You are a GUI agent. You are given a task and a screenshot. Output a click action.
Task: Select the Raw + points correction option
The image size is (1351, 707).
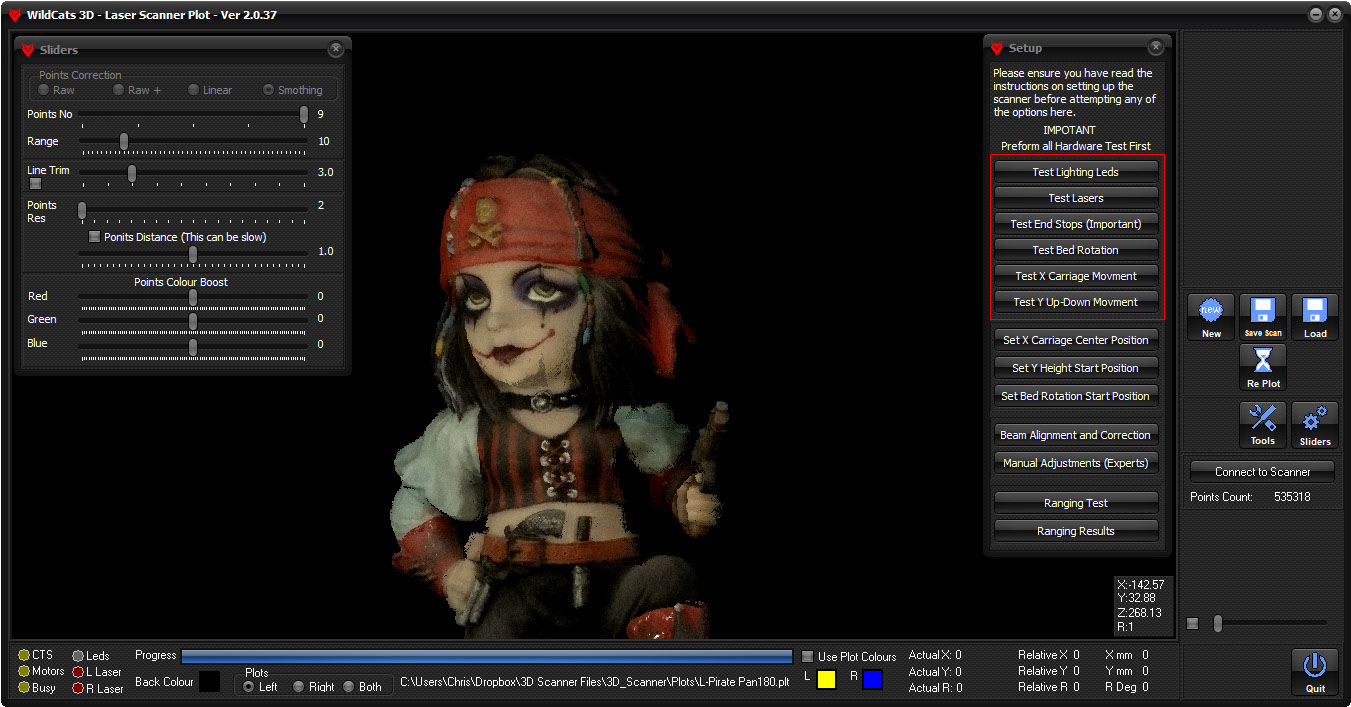tap(118, 90)
